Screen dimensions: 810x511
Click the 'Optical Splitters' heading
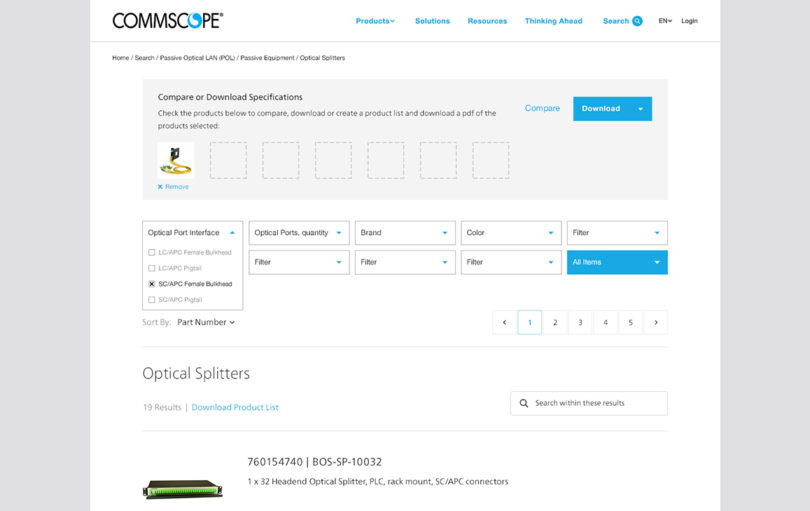point(196,374)
